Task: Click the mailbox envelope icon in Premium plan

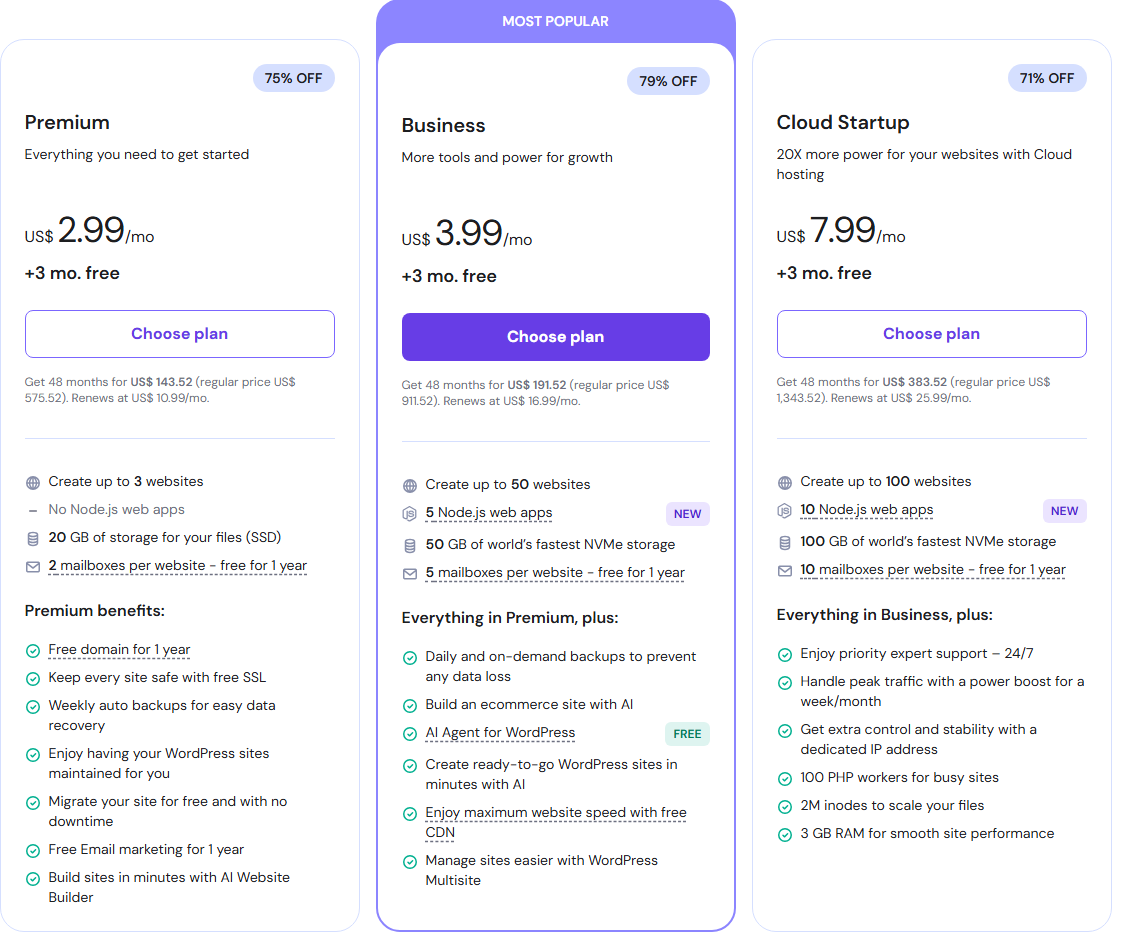Action: pos(33,565)
